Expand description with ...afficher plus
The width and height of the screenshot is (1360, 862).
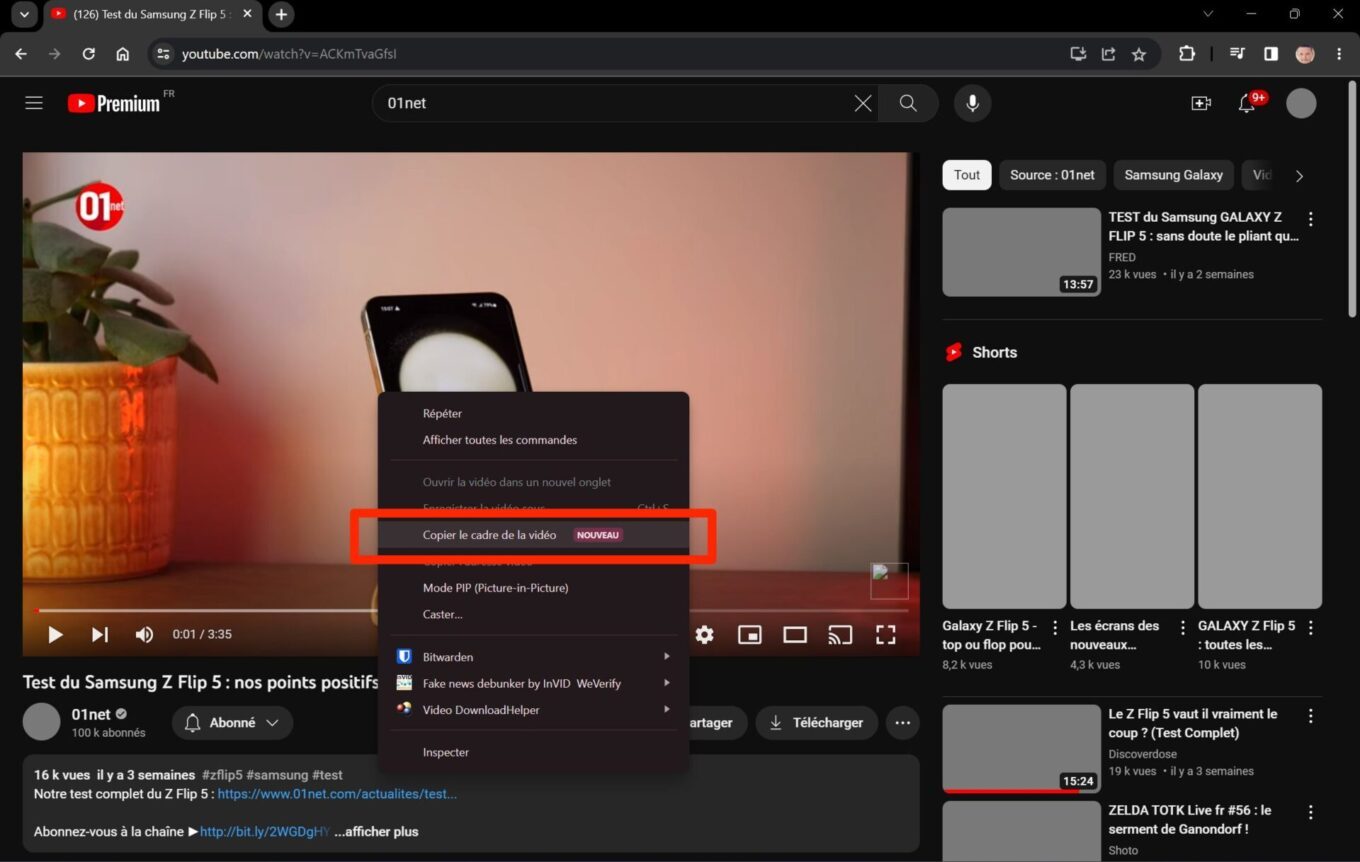click(x=376, y=832)
